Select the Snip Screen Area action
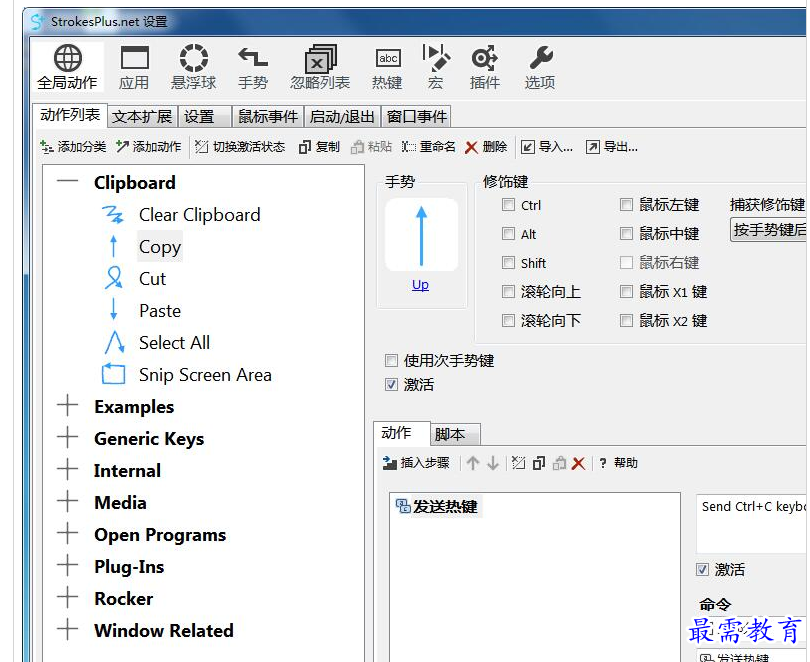The width and height of the screenshot is (810, 662). pyautogui.click(x=205, y=375)
